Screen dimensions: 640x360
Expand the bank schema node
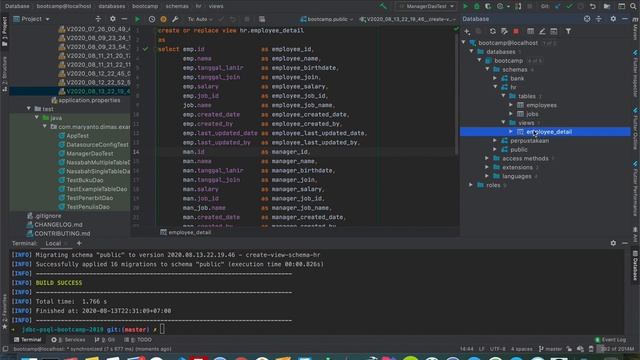pos(495,78)
